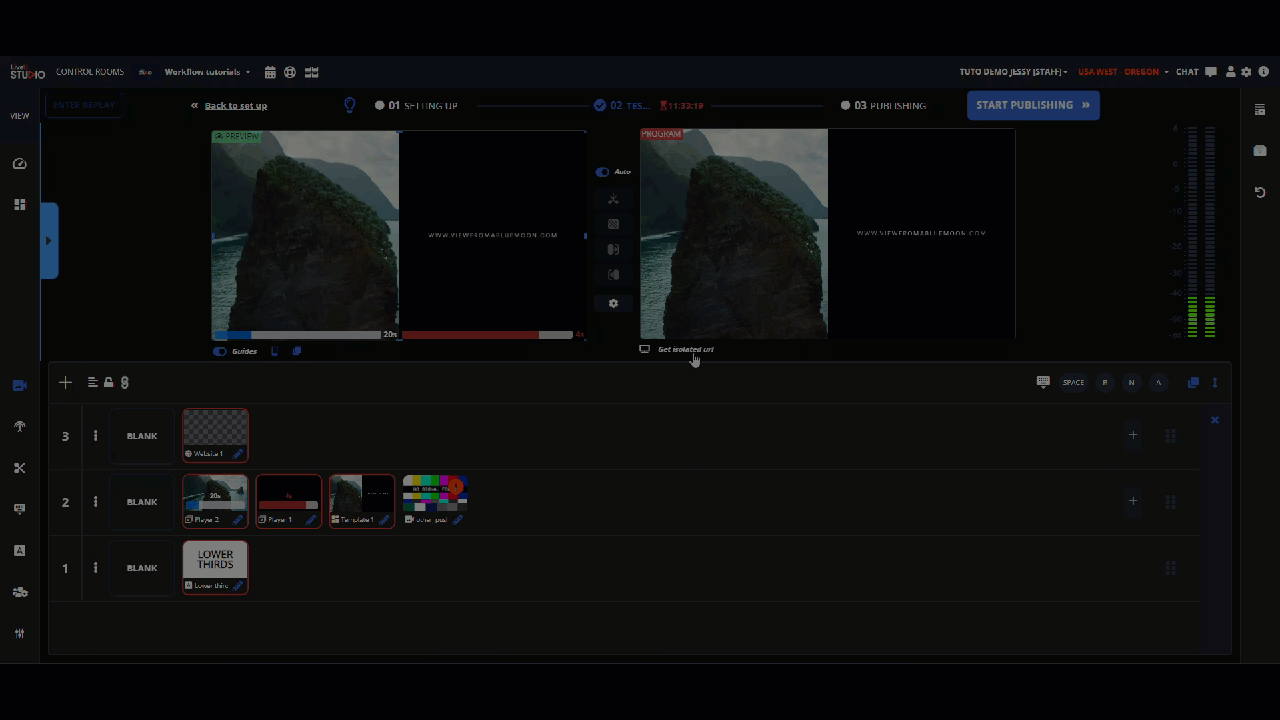Open the broadcast antenna icon in the left sidebar

(x=19, y=426)
